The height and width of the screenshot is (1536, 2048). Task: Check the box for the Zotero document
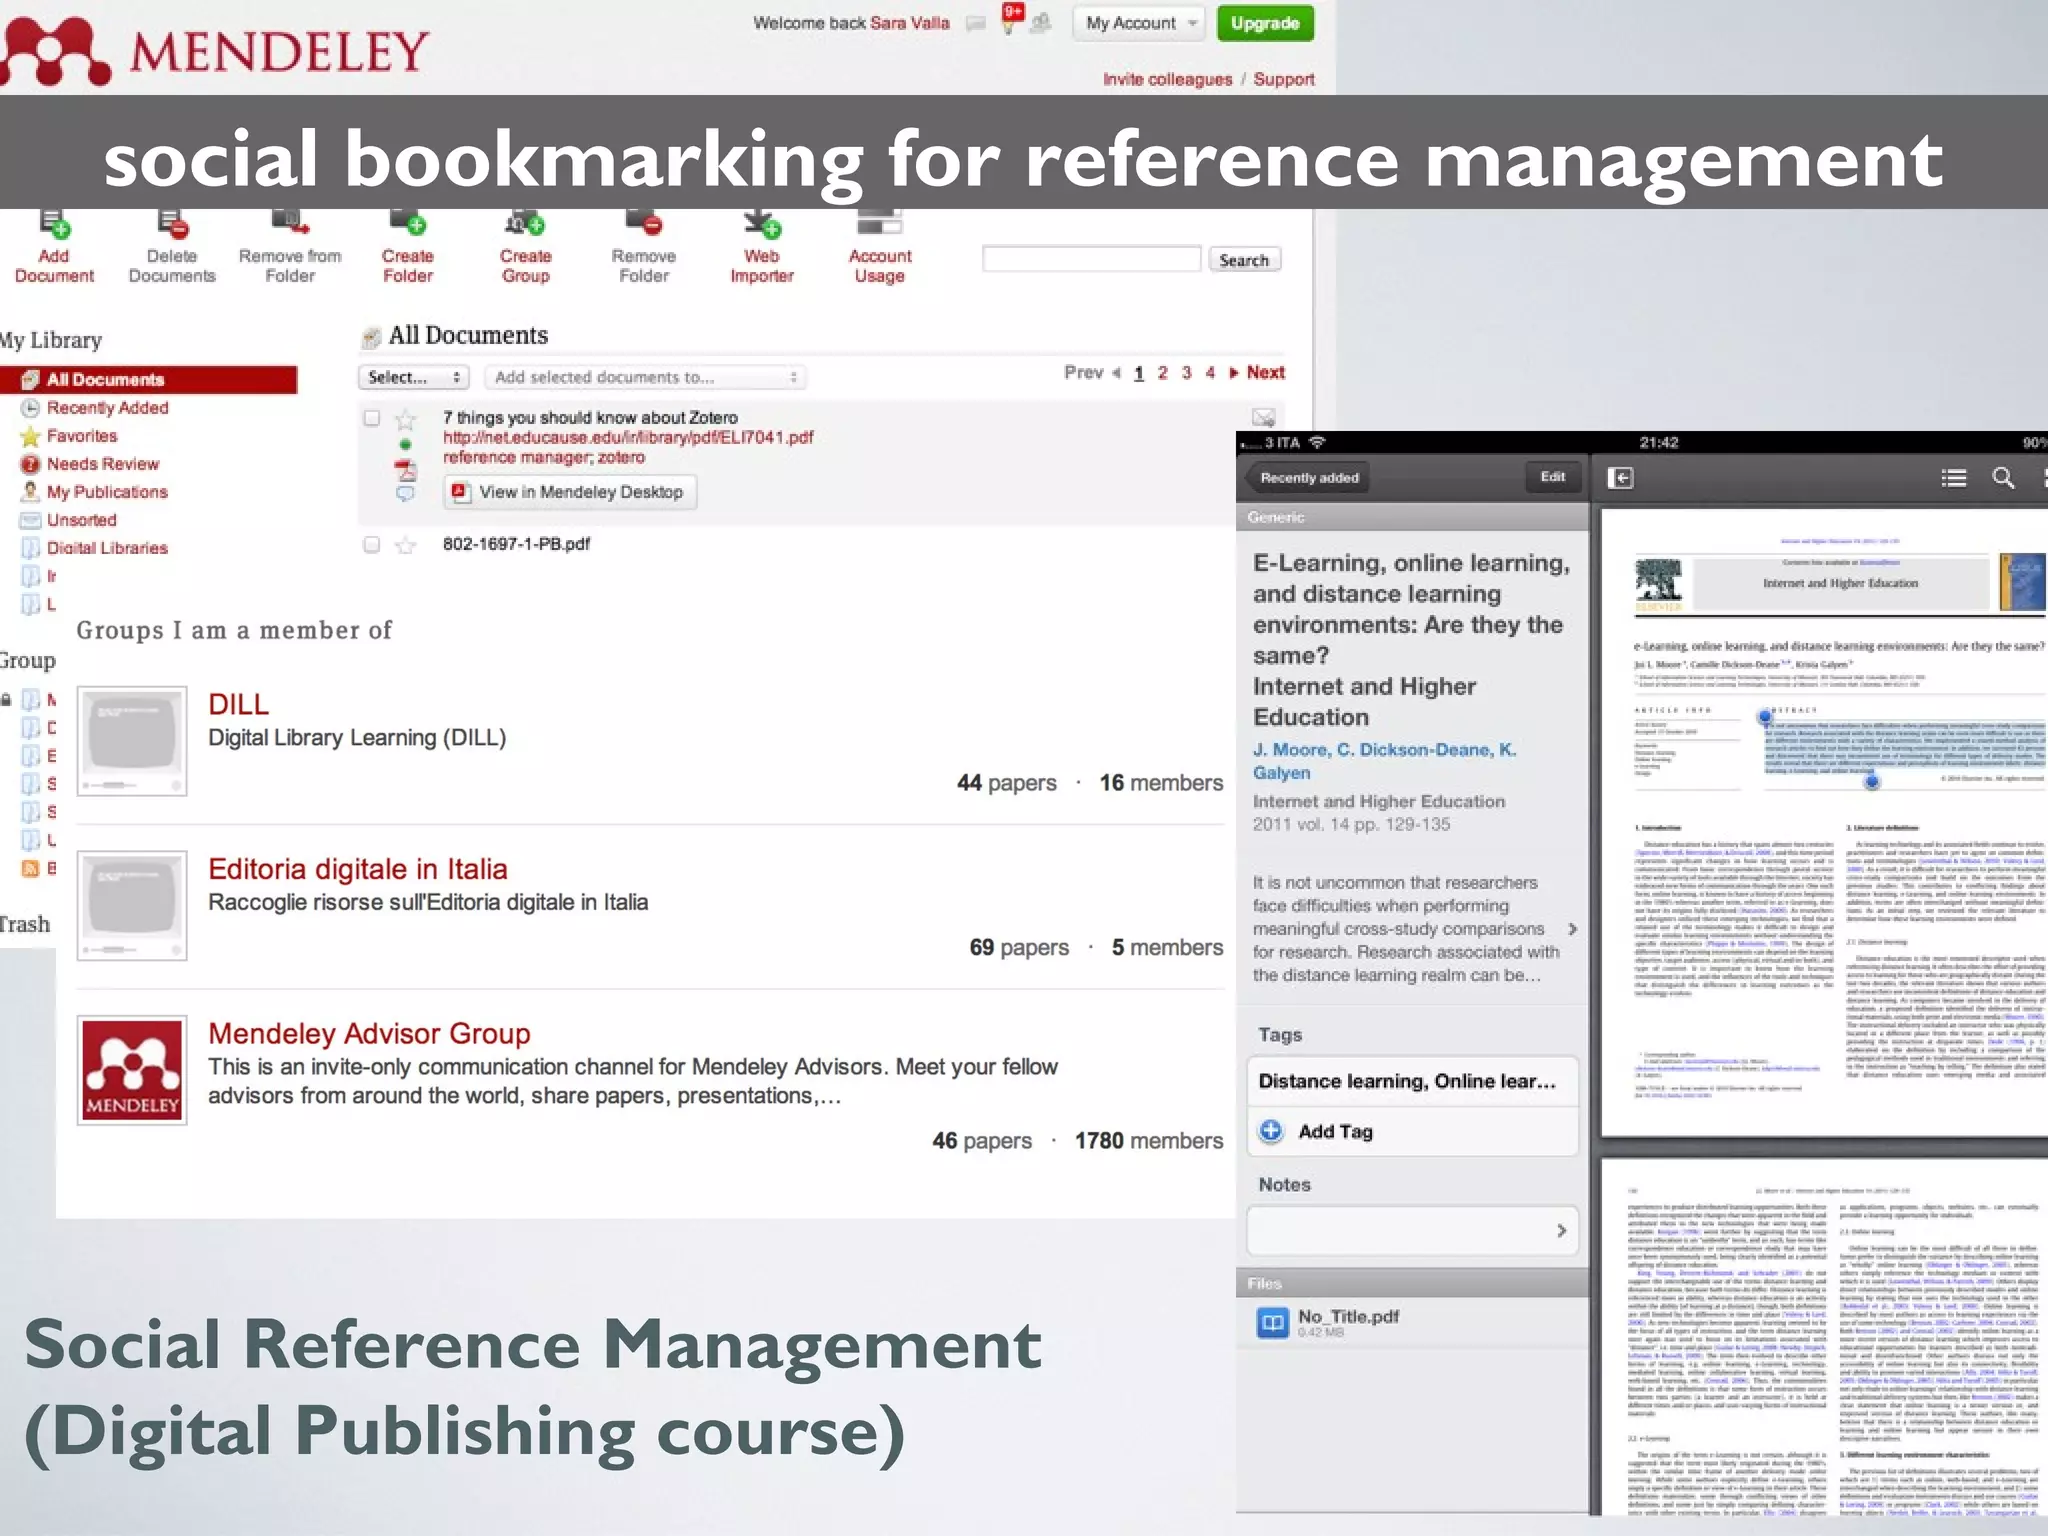coord(371,418)
